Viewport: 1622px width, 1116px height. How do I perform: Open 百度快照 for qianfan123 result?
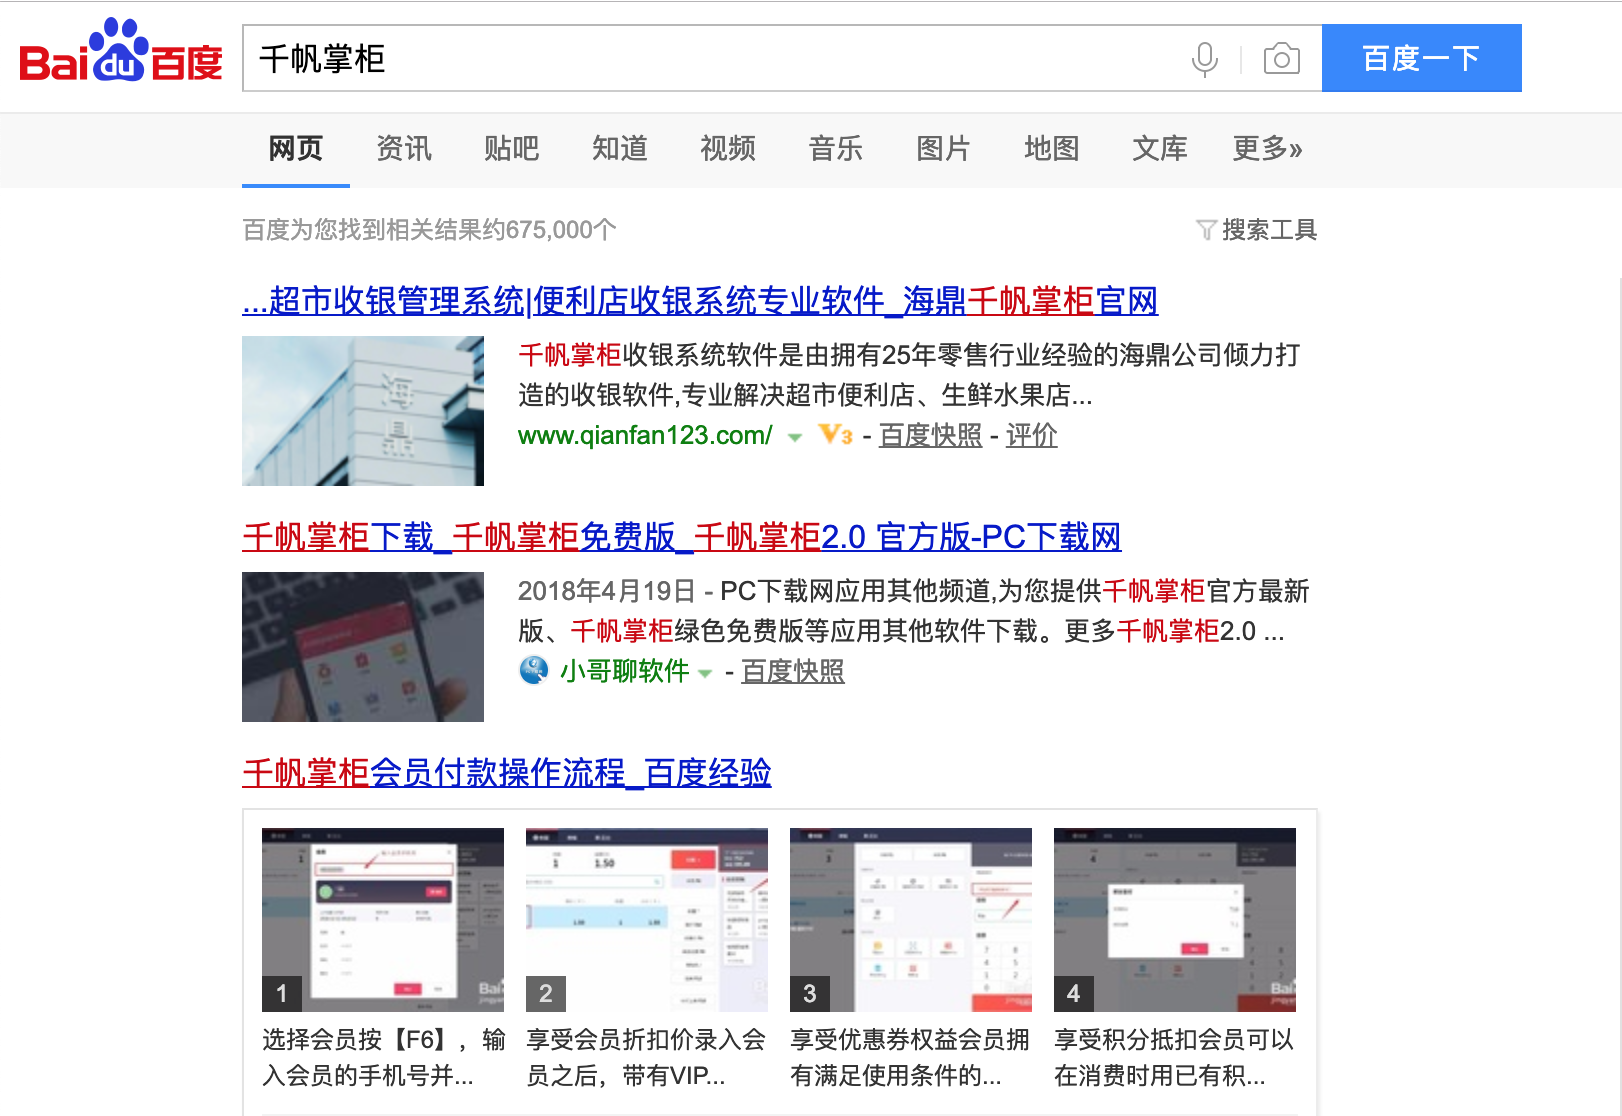931,435
